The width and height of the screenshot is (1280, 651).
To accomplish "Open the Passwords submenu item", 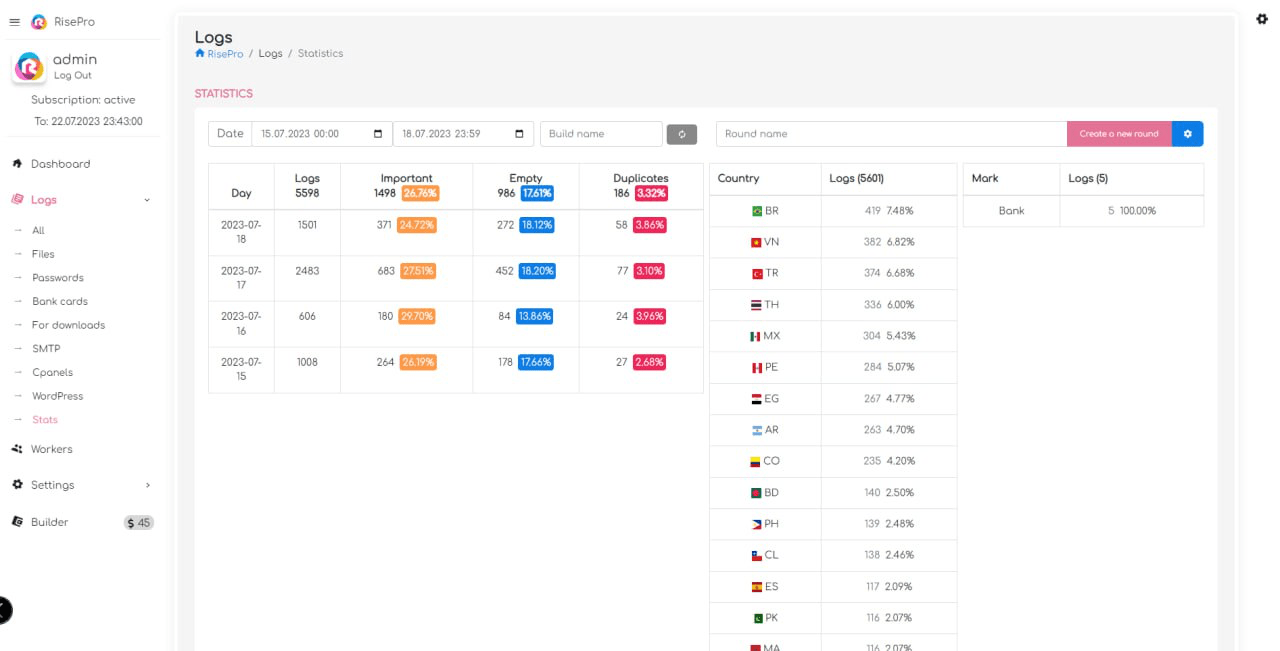I will (x=58, y=278).
